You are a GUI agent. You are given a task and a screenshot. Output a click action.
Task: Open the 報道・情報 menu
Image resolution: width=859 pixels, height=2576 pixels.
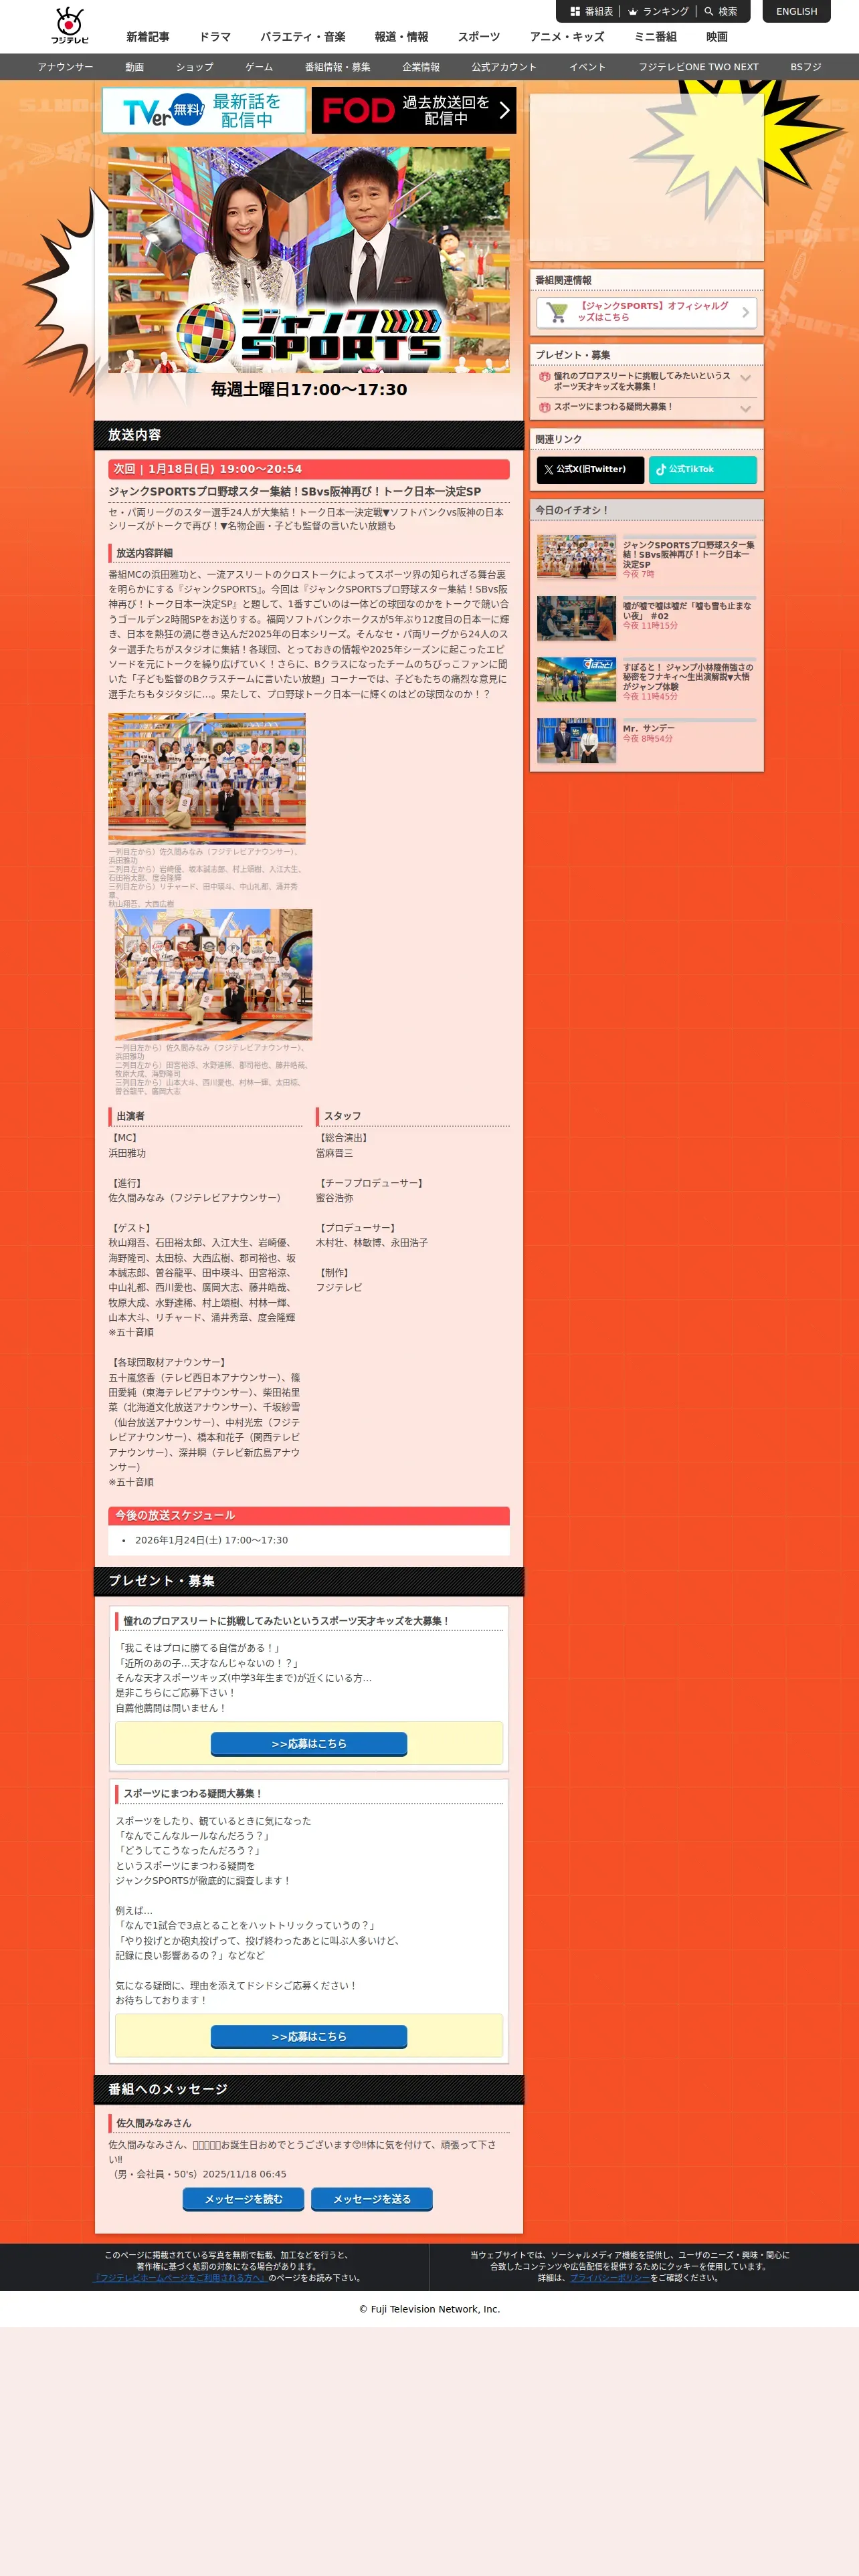[x=402, y=37]
